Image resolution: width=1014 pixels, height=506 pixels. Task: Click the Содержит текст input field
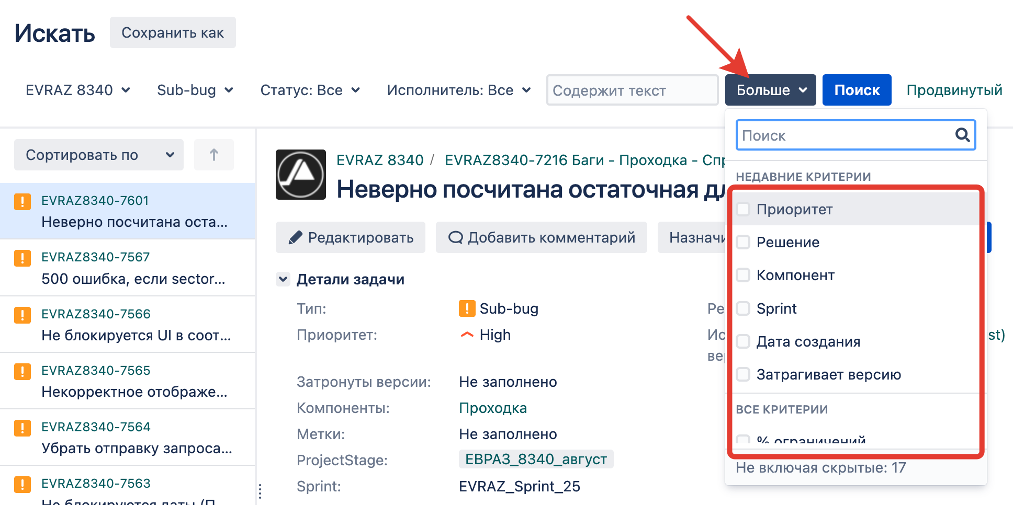pyautogui.click(x=632, y=90)
